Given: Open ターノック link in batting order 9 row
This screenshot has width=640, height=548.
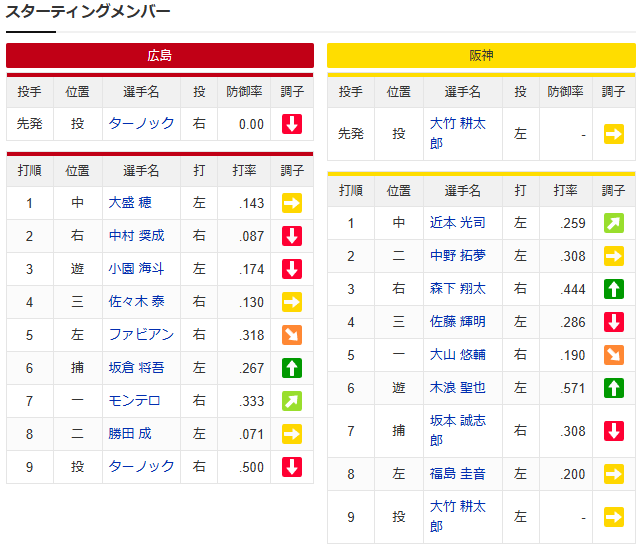Looking at the screenshot, I should click(x=141, y=466).
